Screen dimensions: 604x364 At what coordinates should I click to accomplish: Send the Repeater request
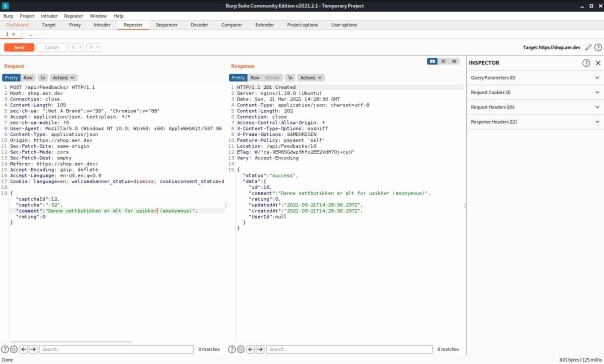19,47
